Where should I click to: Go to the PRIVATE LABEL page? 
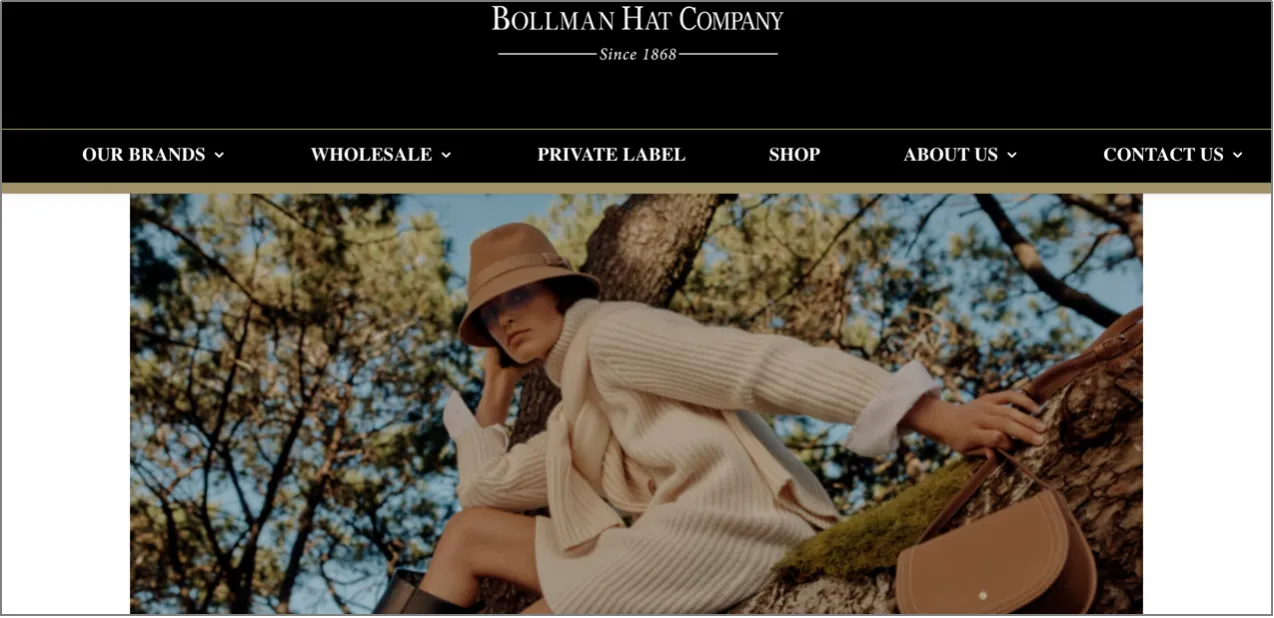coord(611,155)
